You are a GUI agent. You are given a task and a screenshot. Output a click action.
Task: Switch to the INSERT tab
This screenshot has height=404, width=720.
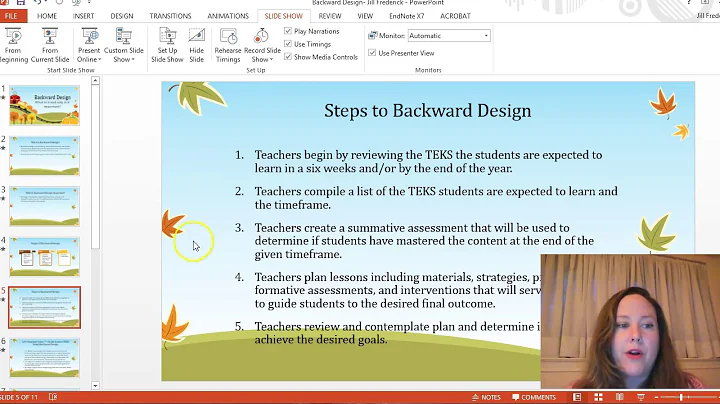click(x=84, y=16)
